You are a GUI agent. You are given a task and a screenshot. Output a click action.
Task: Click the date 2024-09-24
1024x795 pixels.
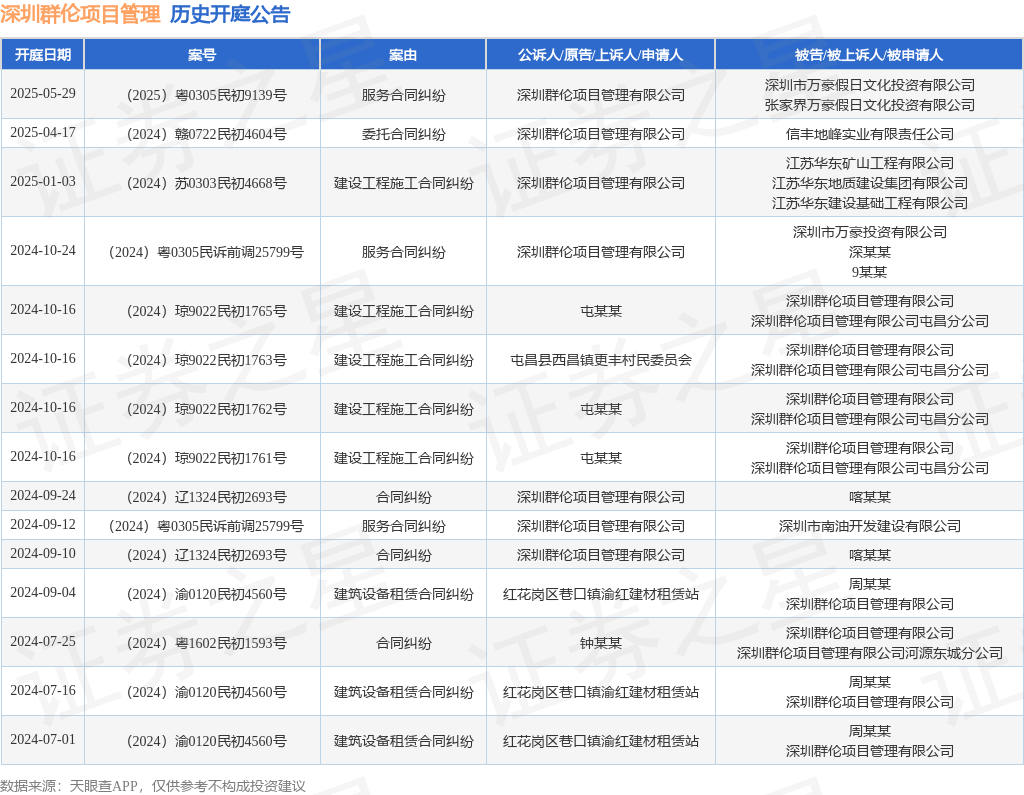click(43, 496)
